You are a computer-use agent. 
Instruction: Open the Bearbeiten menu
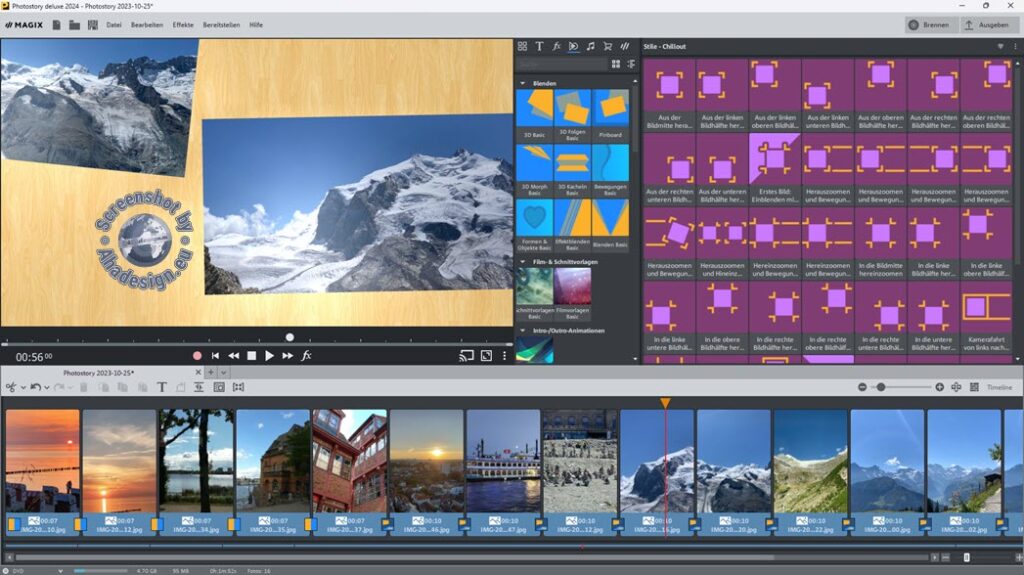pyautogui.click(x=147, y=25)
